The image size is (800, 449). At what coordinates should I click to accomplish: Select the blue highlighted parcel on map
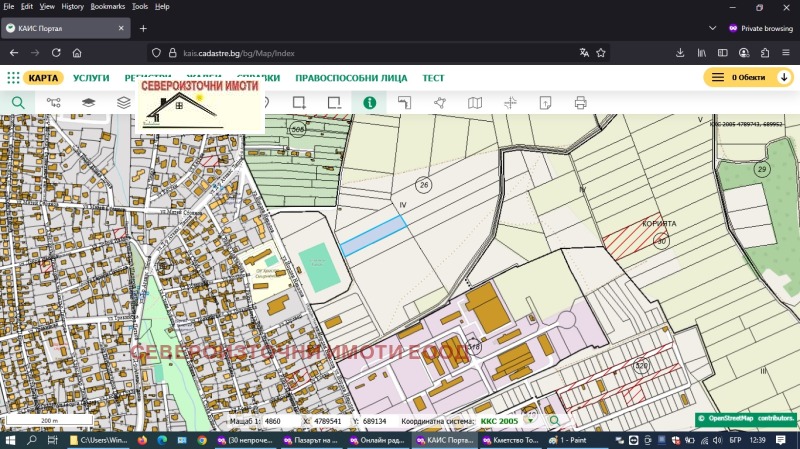pyautogui.click(x=374, y=235)
